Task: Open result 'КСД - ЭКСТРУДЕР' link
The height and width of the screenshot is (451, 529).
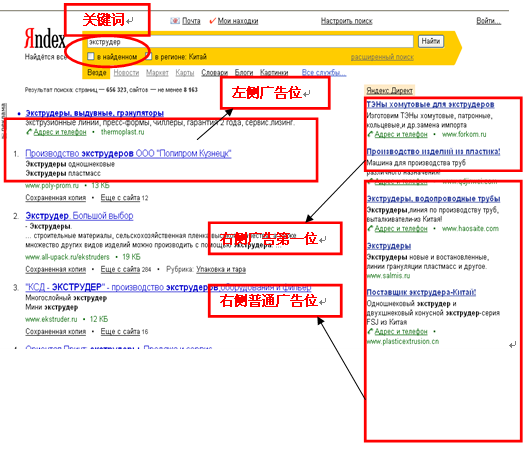Action: 168,287
